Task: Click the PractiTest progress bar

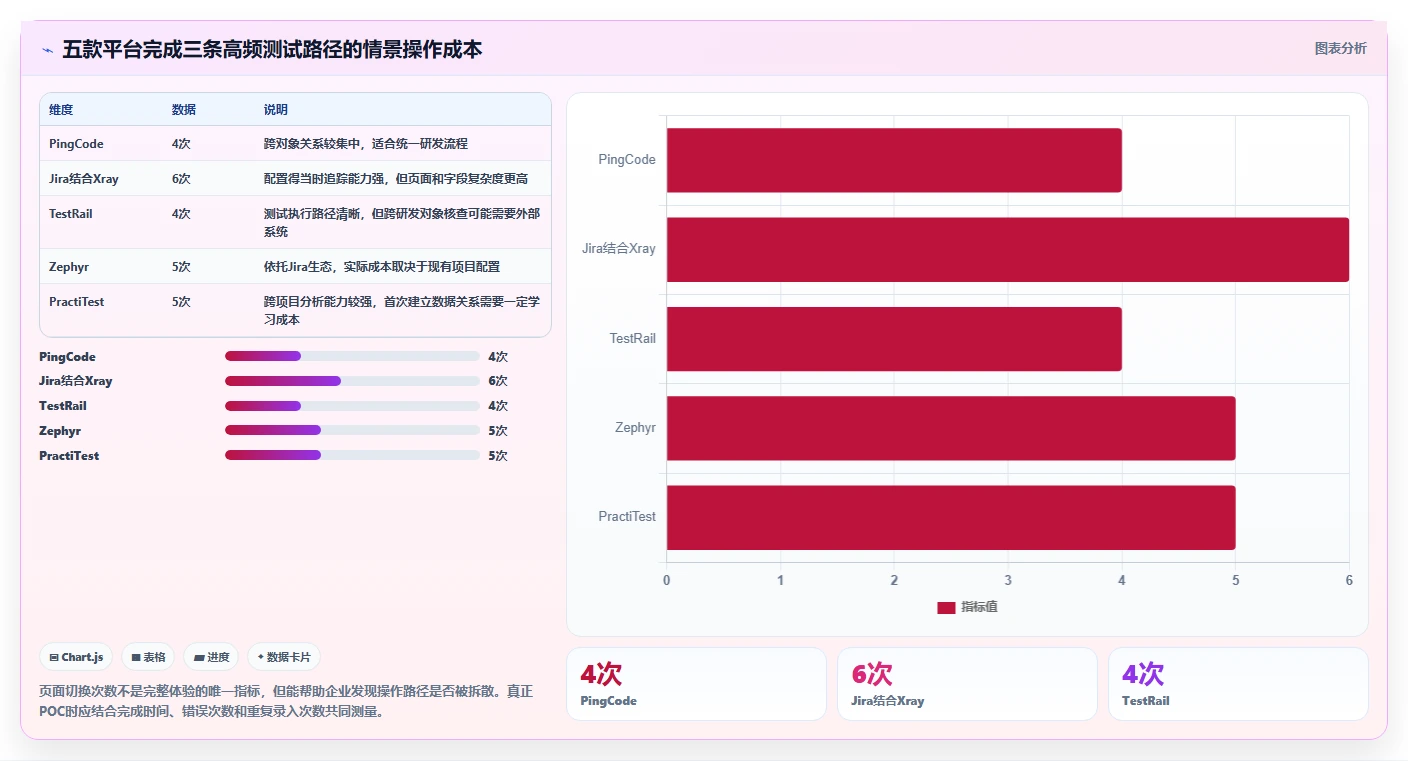Action: click(x=352, y=455)
